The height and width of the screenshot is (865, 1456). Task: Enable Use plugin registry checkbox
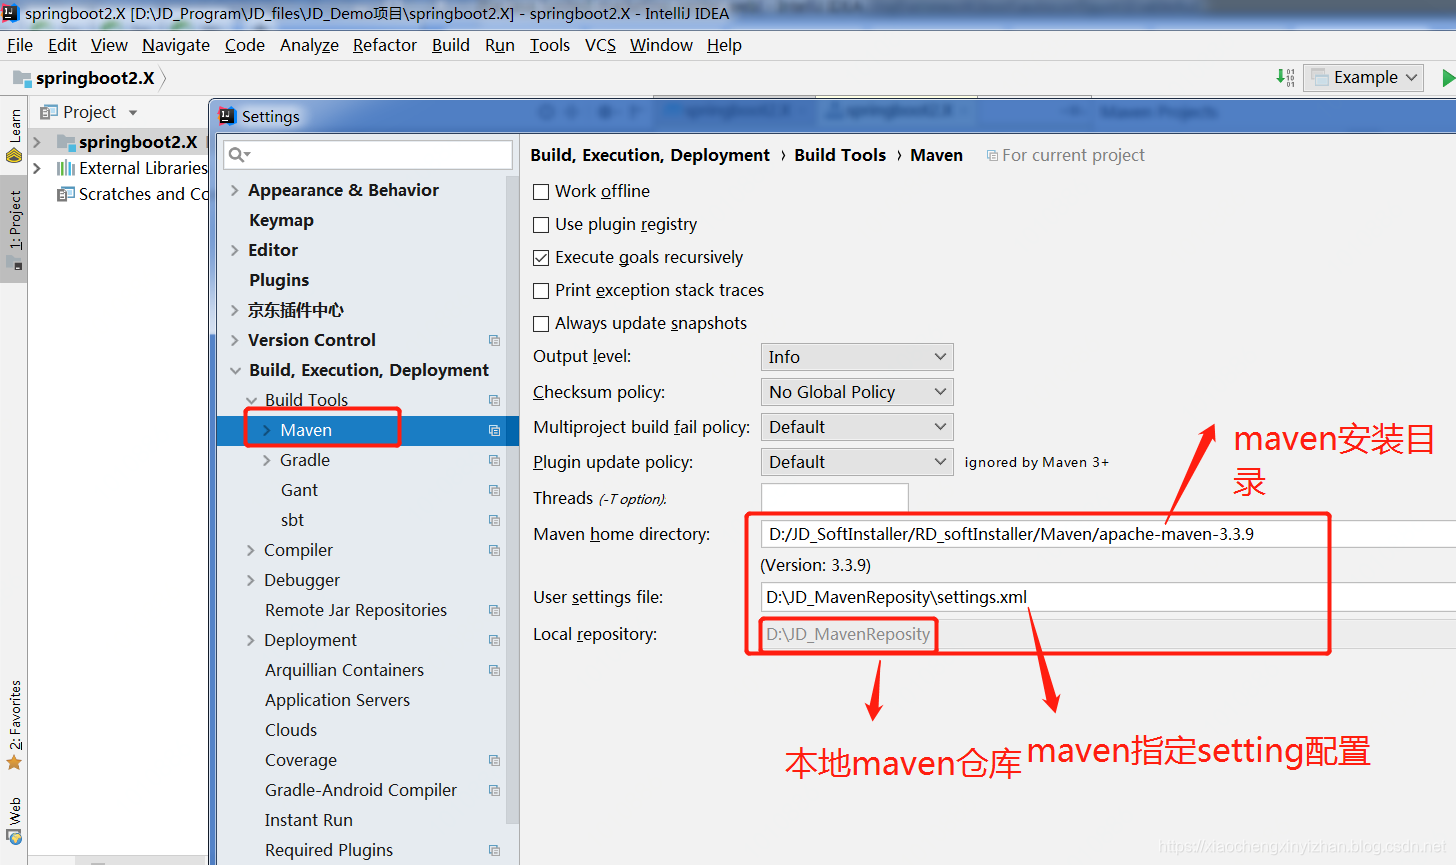[x=541, y=225]
